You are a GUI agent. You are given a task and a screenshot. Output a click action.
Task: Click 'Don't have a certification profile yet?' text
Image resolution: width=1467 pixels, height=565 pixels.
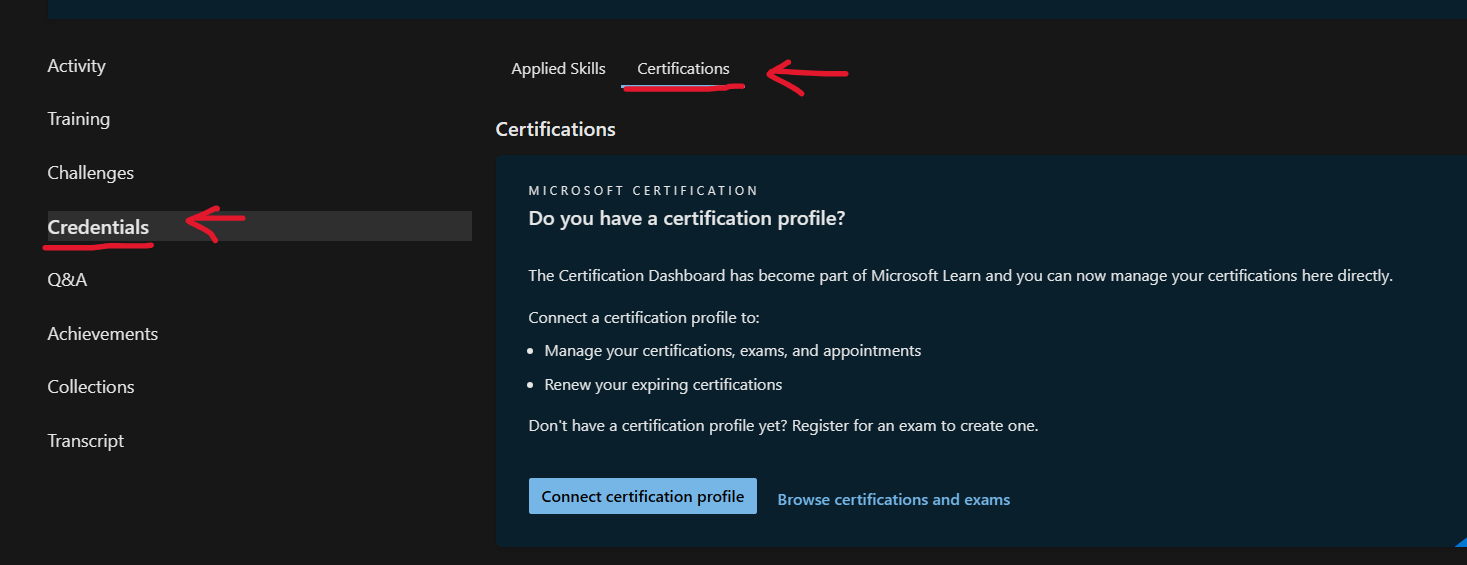click(656, 425)
